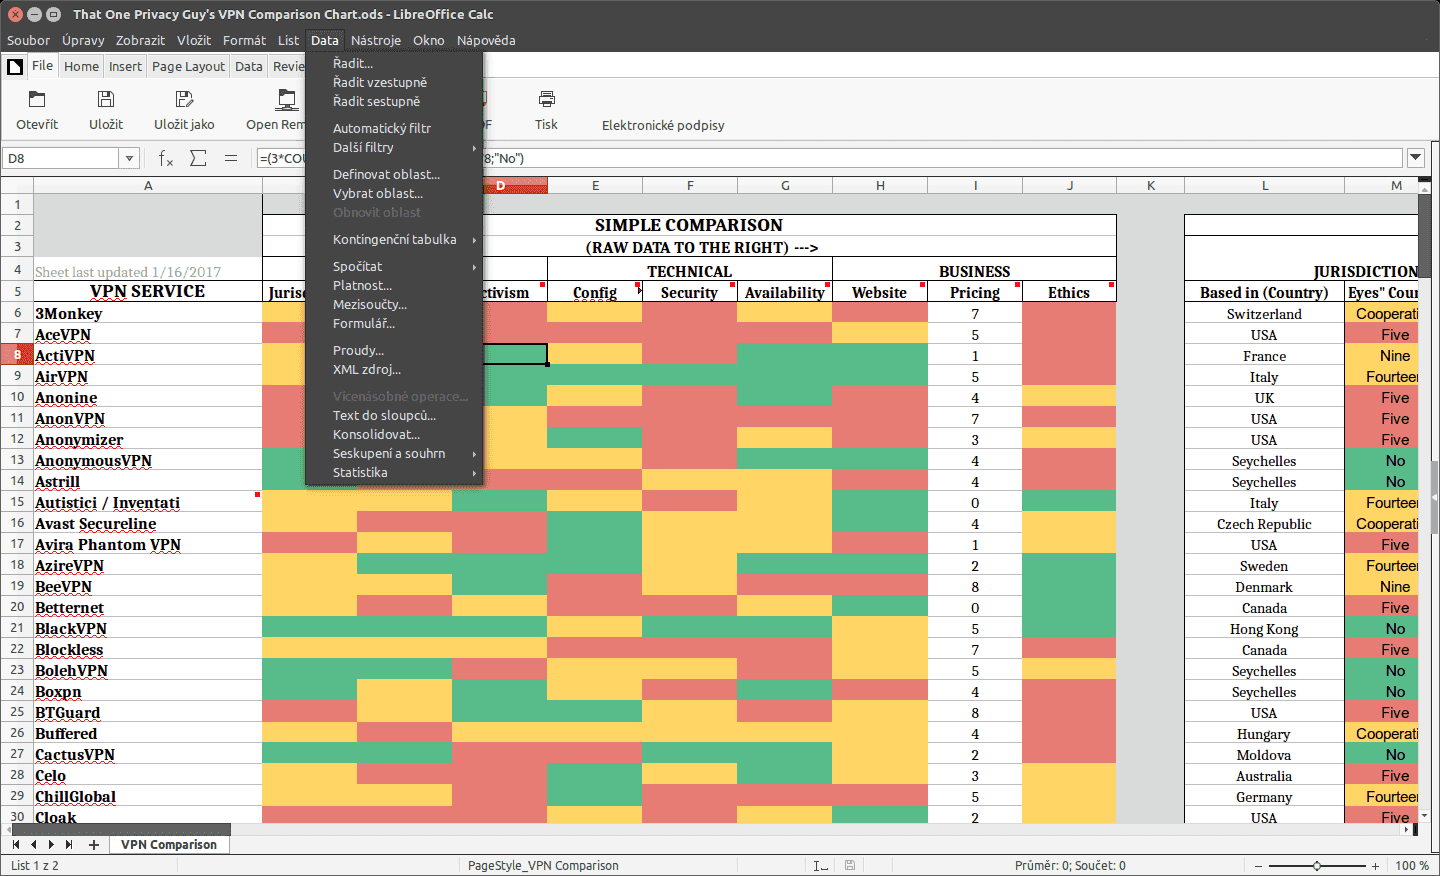Click the Uložit (save) toolbar icon
This screenshot has height=876, width=1440.
[106, 99]
